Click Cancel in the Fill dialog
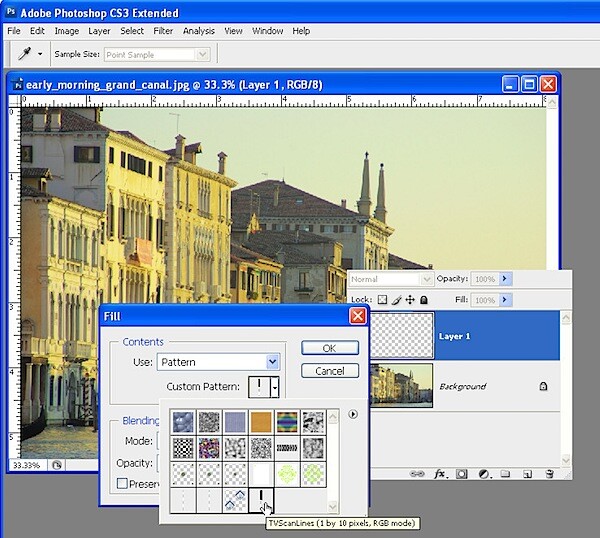The image size is (600, 538). [330, 371]
